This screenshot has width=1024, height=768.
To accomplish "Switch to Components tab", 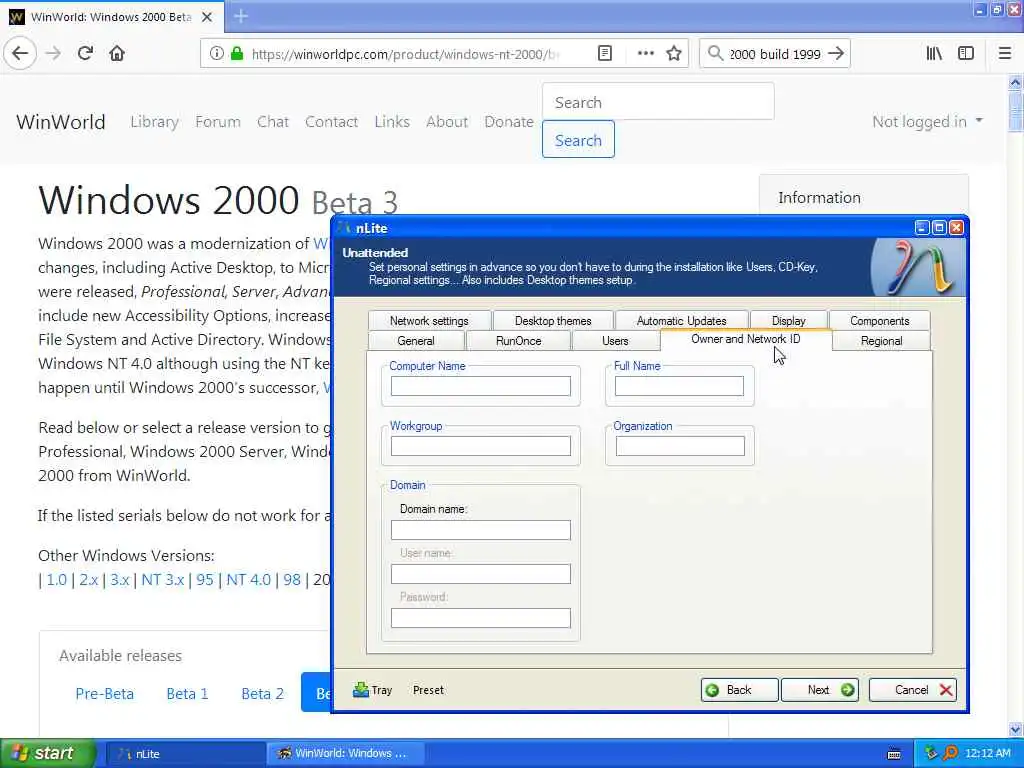I will click(x=879, y=321).
